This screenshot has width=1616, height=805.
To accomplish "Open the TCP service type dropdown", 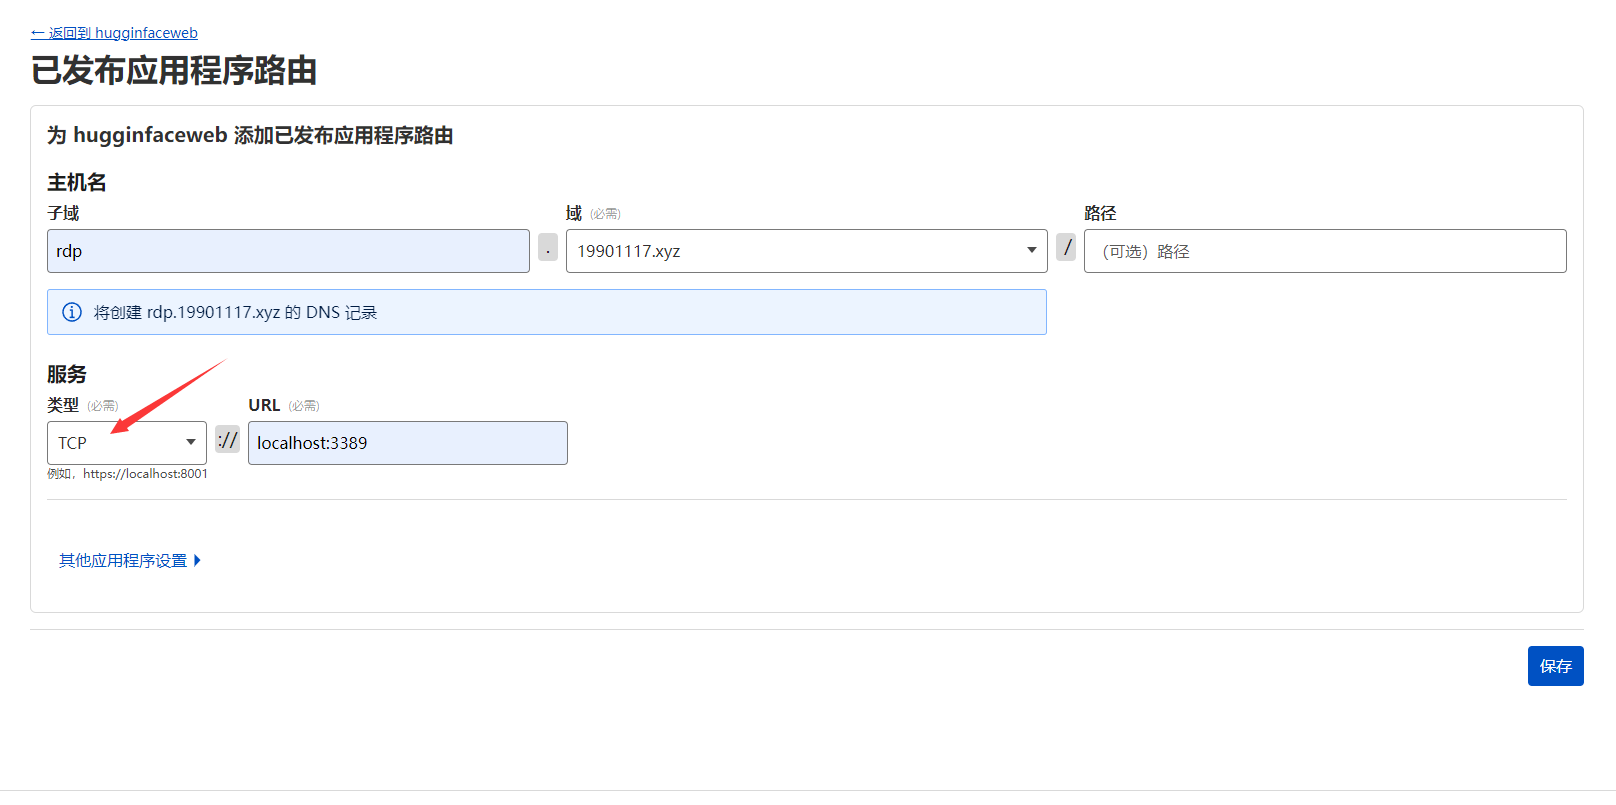I will (126, 443).
